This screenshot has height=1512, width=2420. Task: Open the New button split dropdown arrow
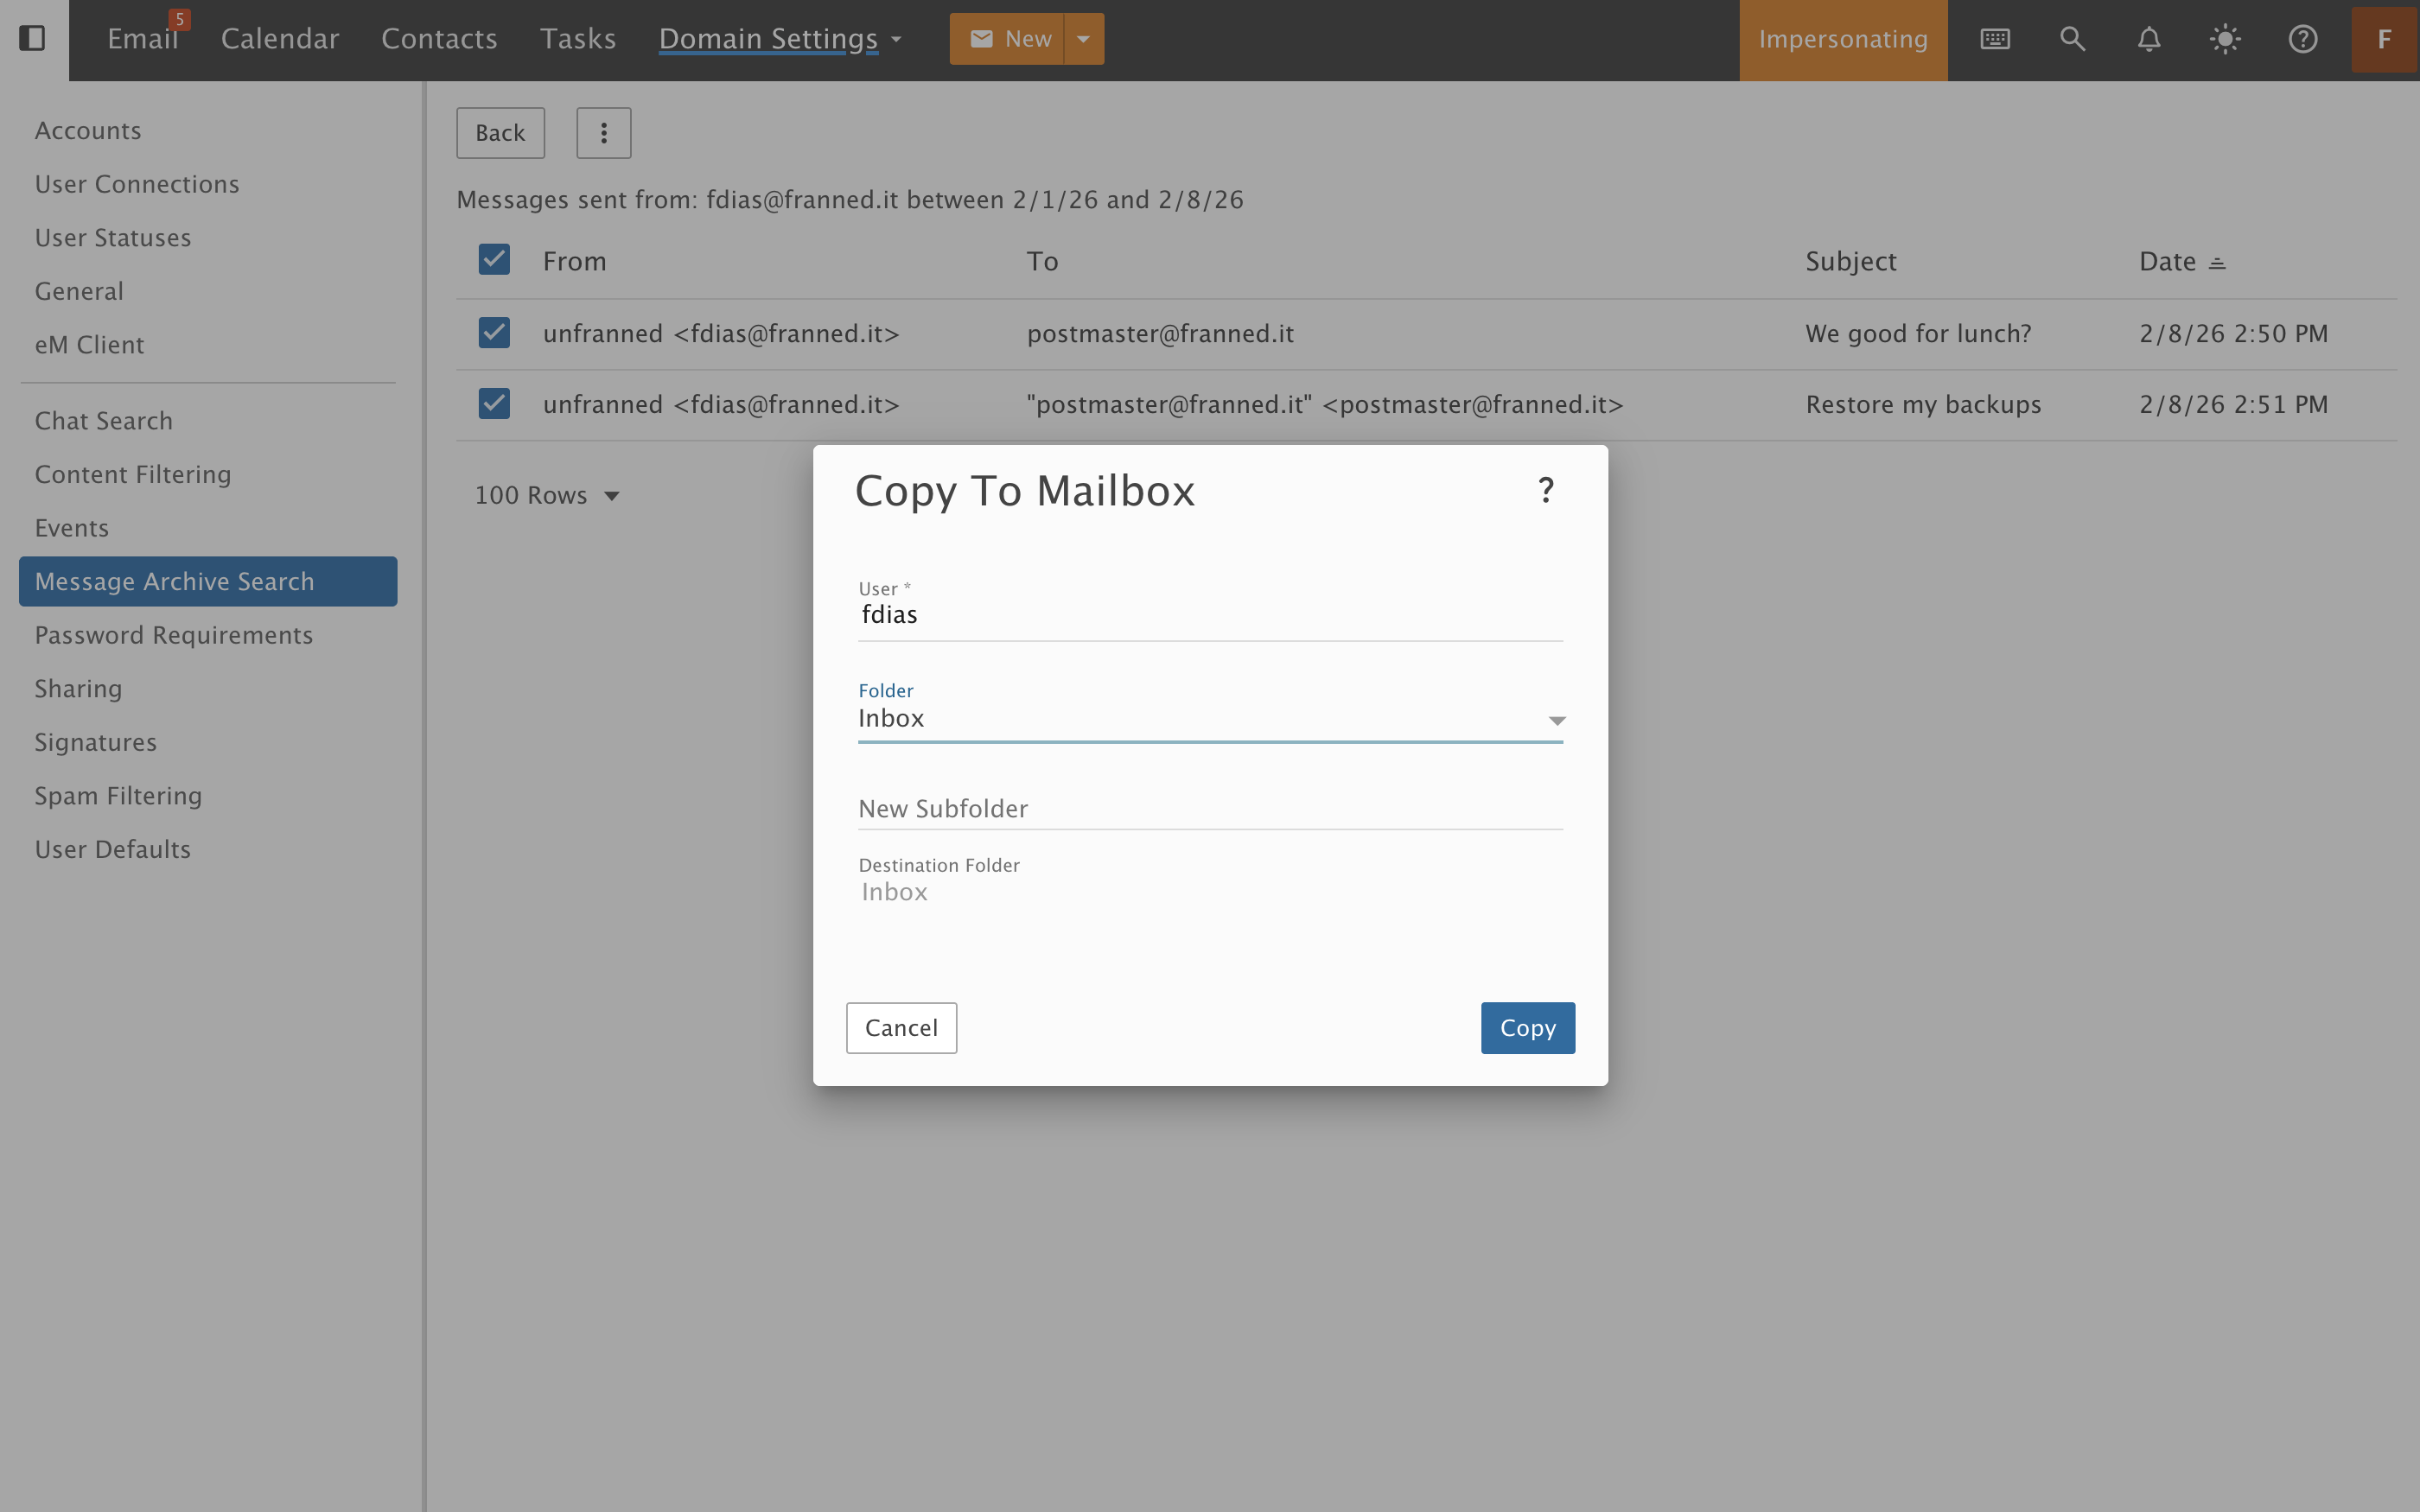(1083, 38)
